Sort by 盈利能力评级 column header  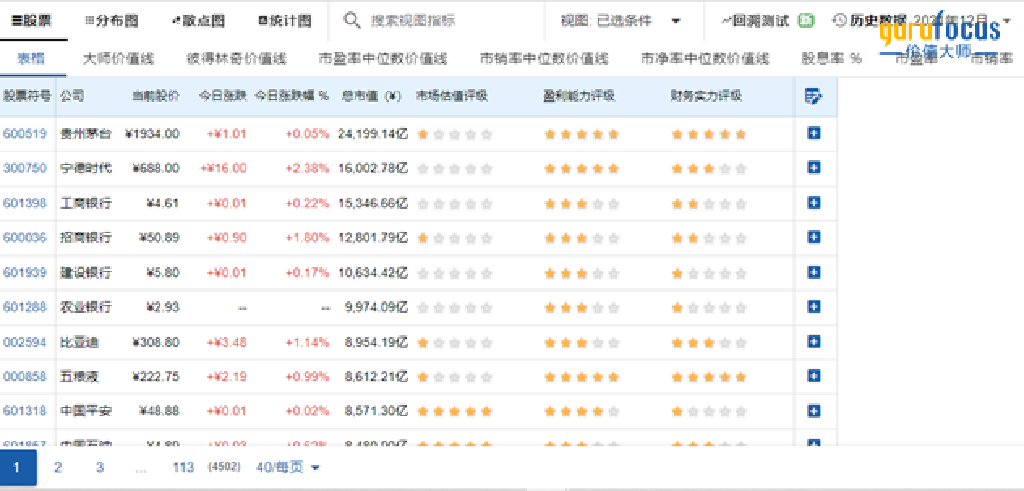579,97
